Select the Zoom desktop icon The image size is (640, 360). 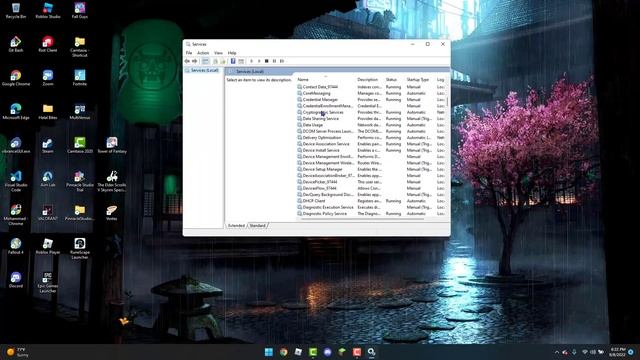(48, 78)
